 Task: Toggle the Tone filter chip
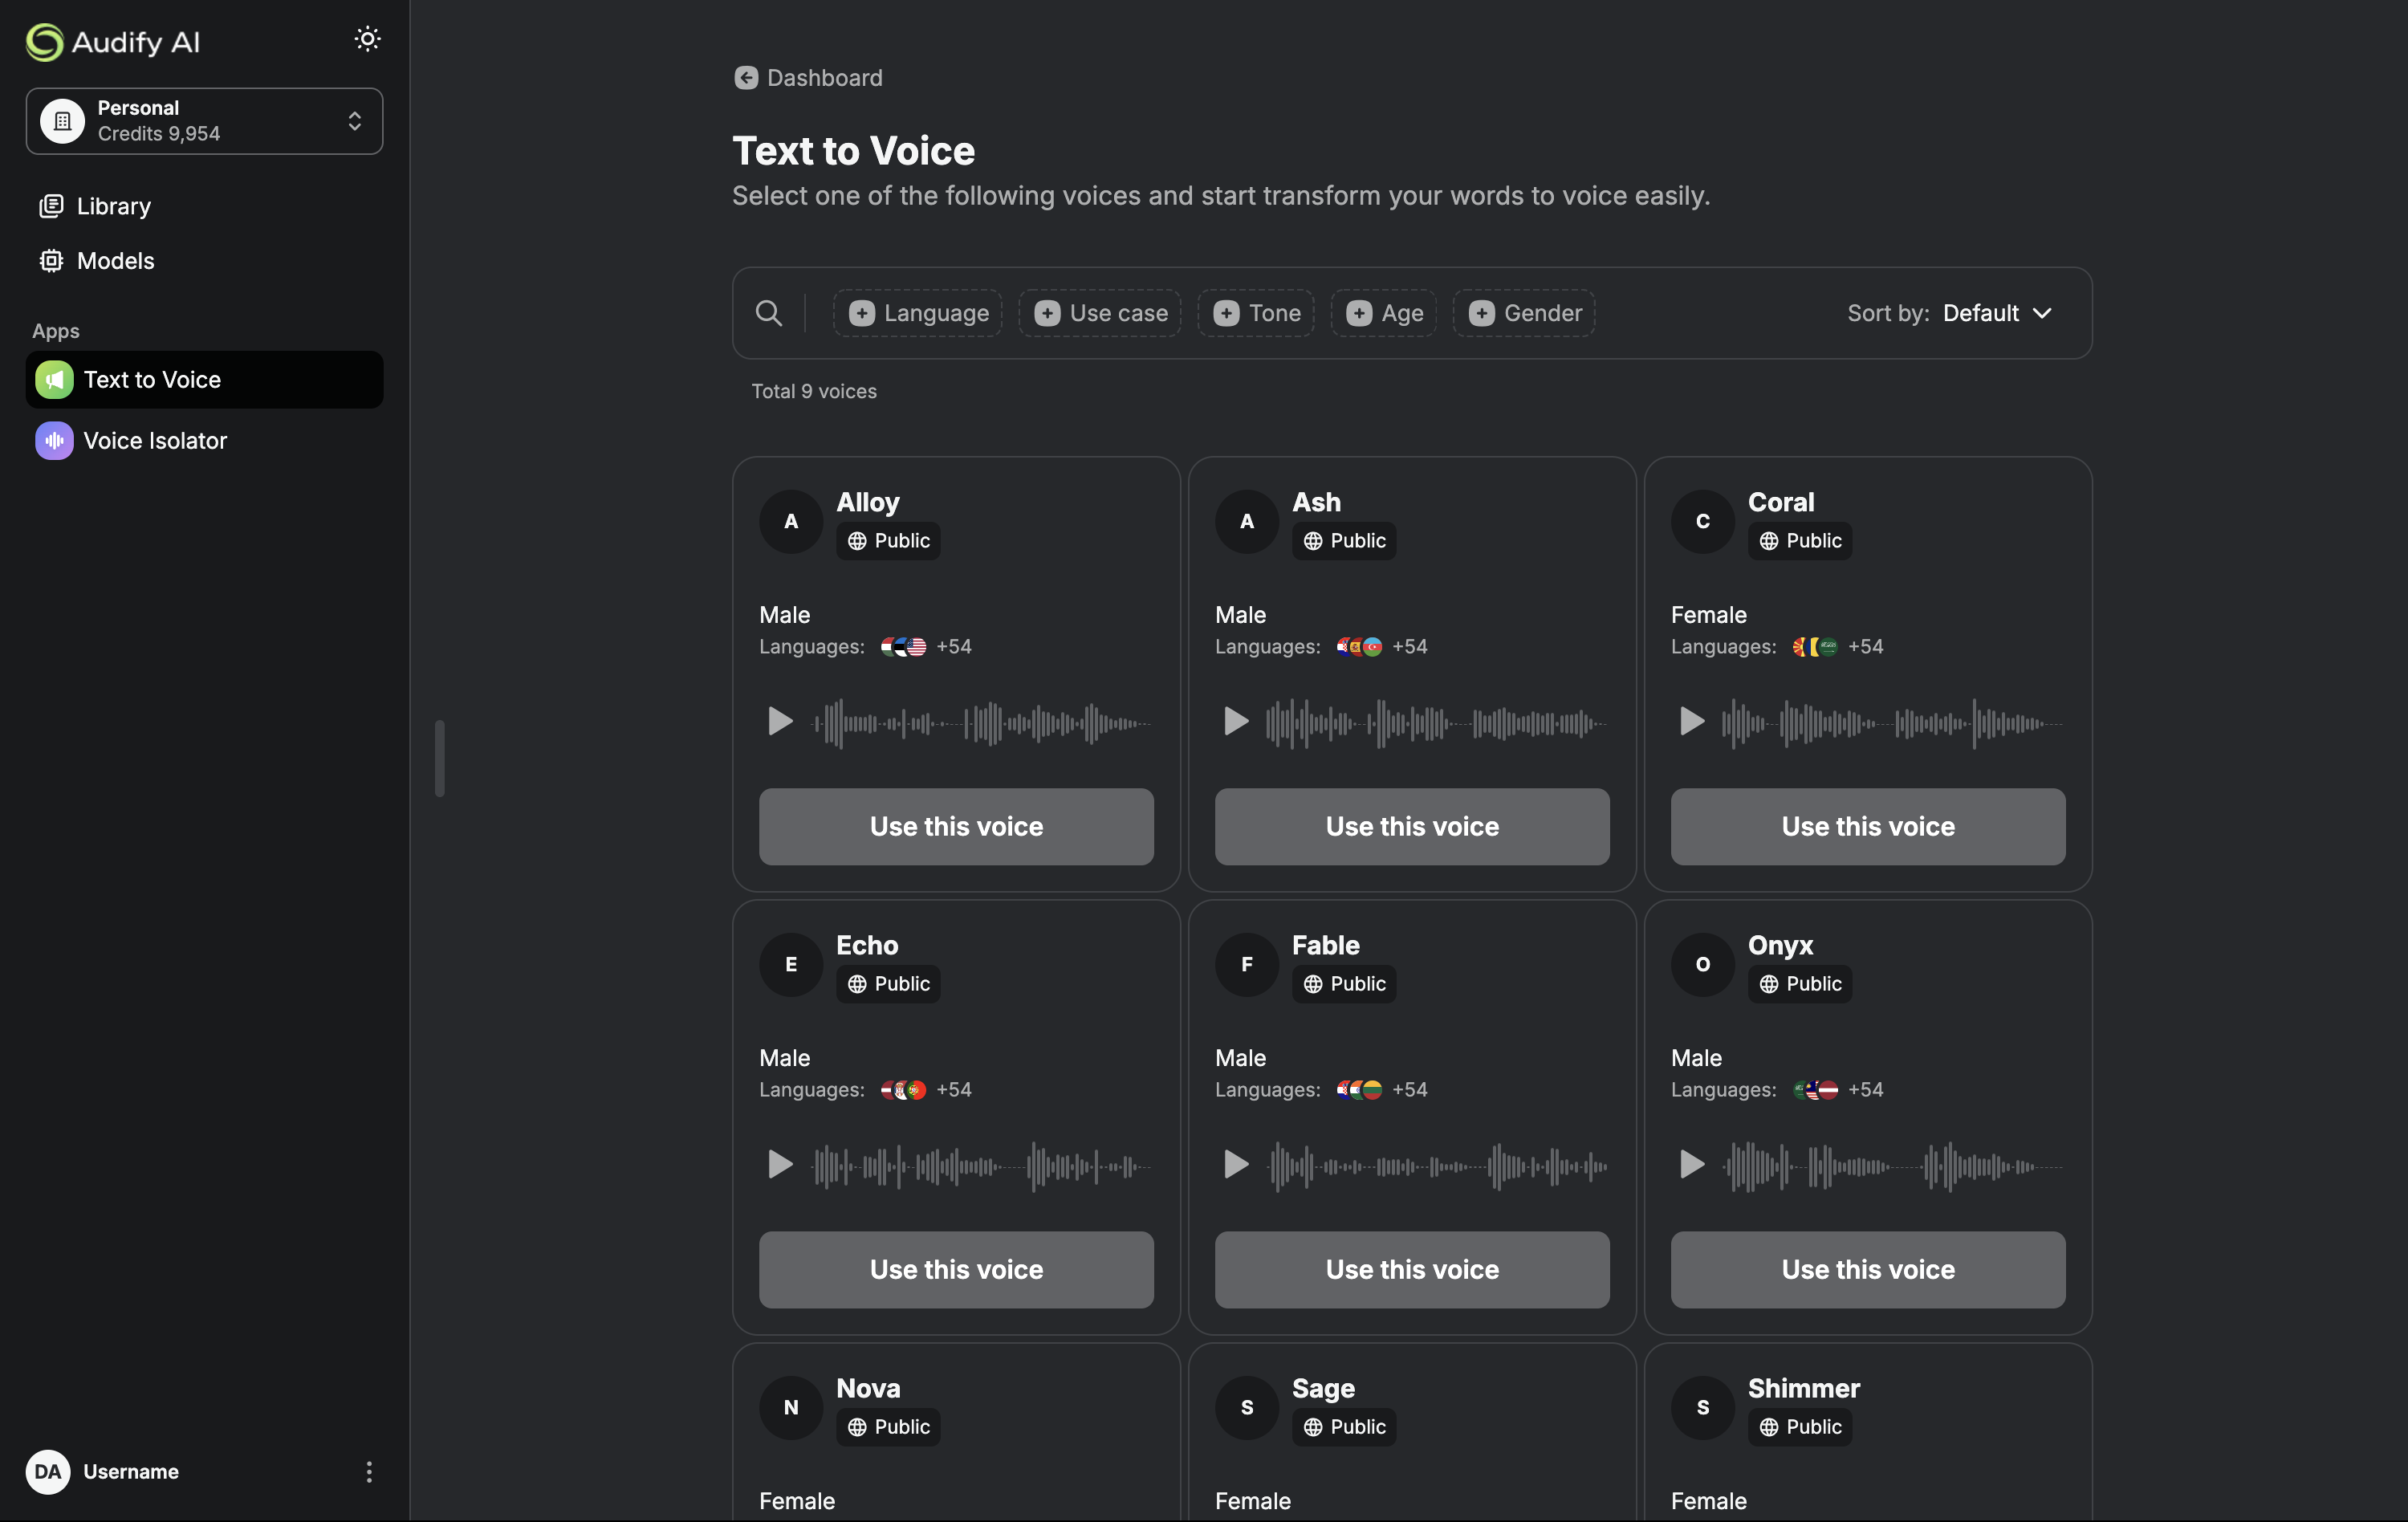(1256, 313)
